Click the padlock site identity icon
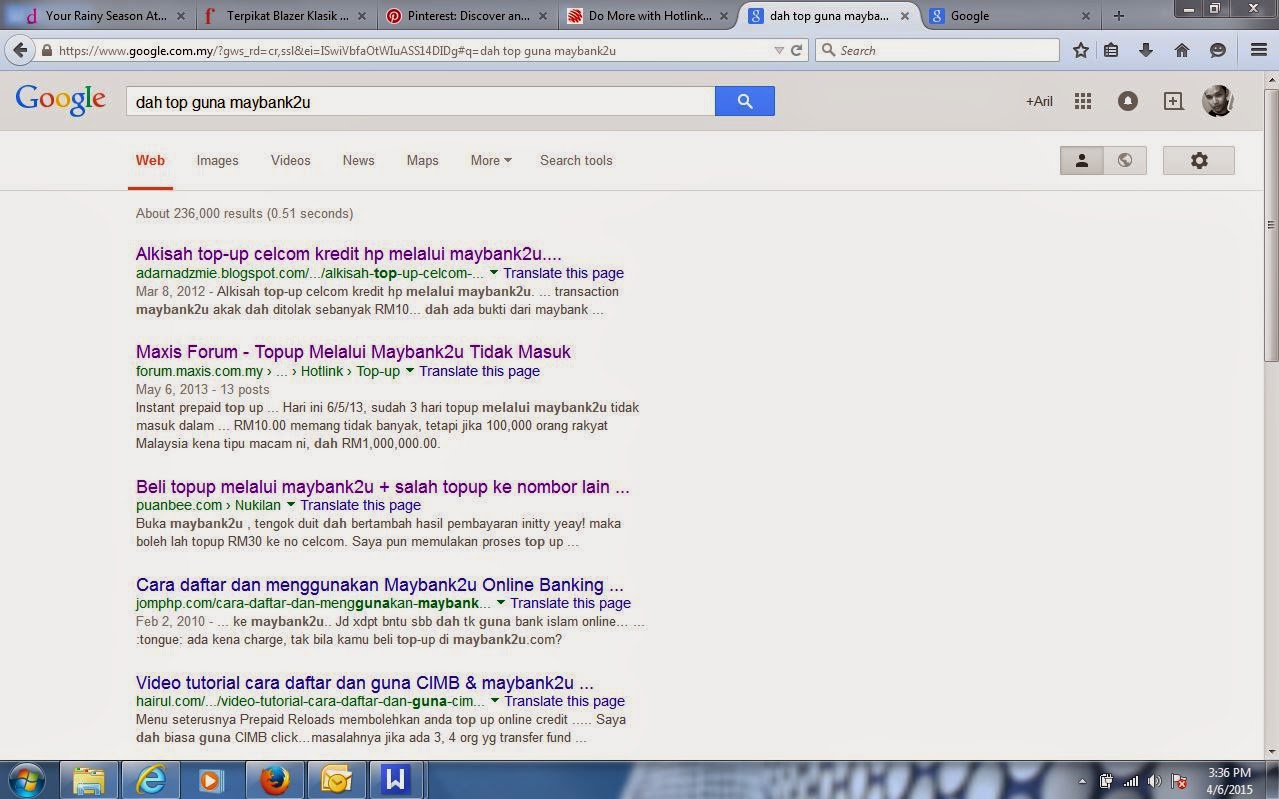1279x799 pixels. (47, 50)
